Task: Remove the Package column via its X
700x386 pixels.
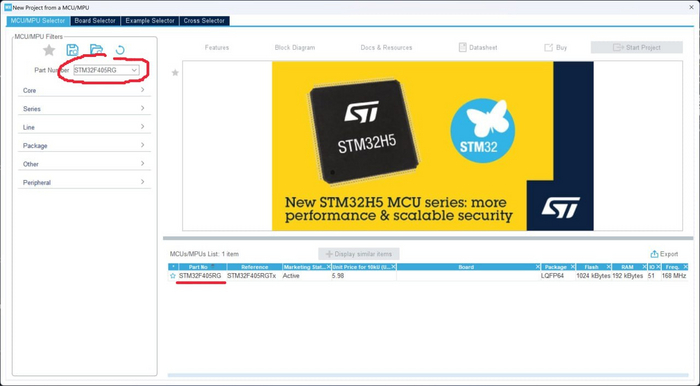Action: [x=573, y=267]
